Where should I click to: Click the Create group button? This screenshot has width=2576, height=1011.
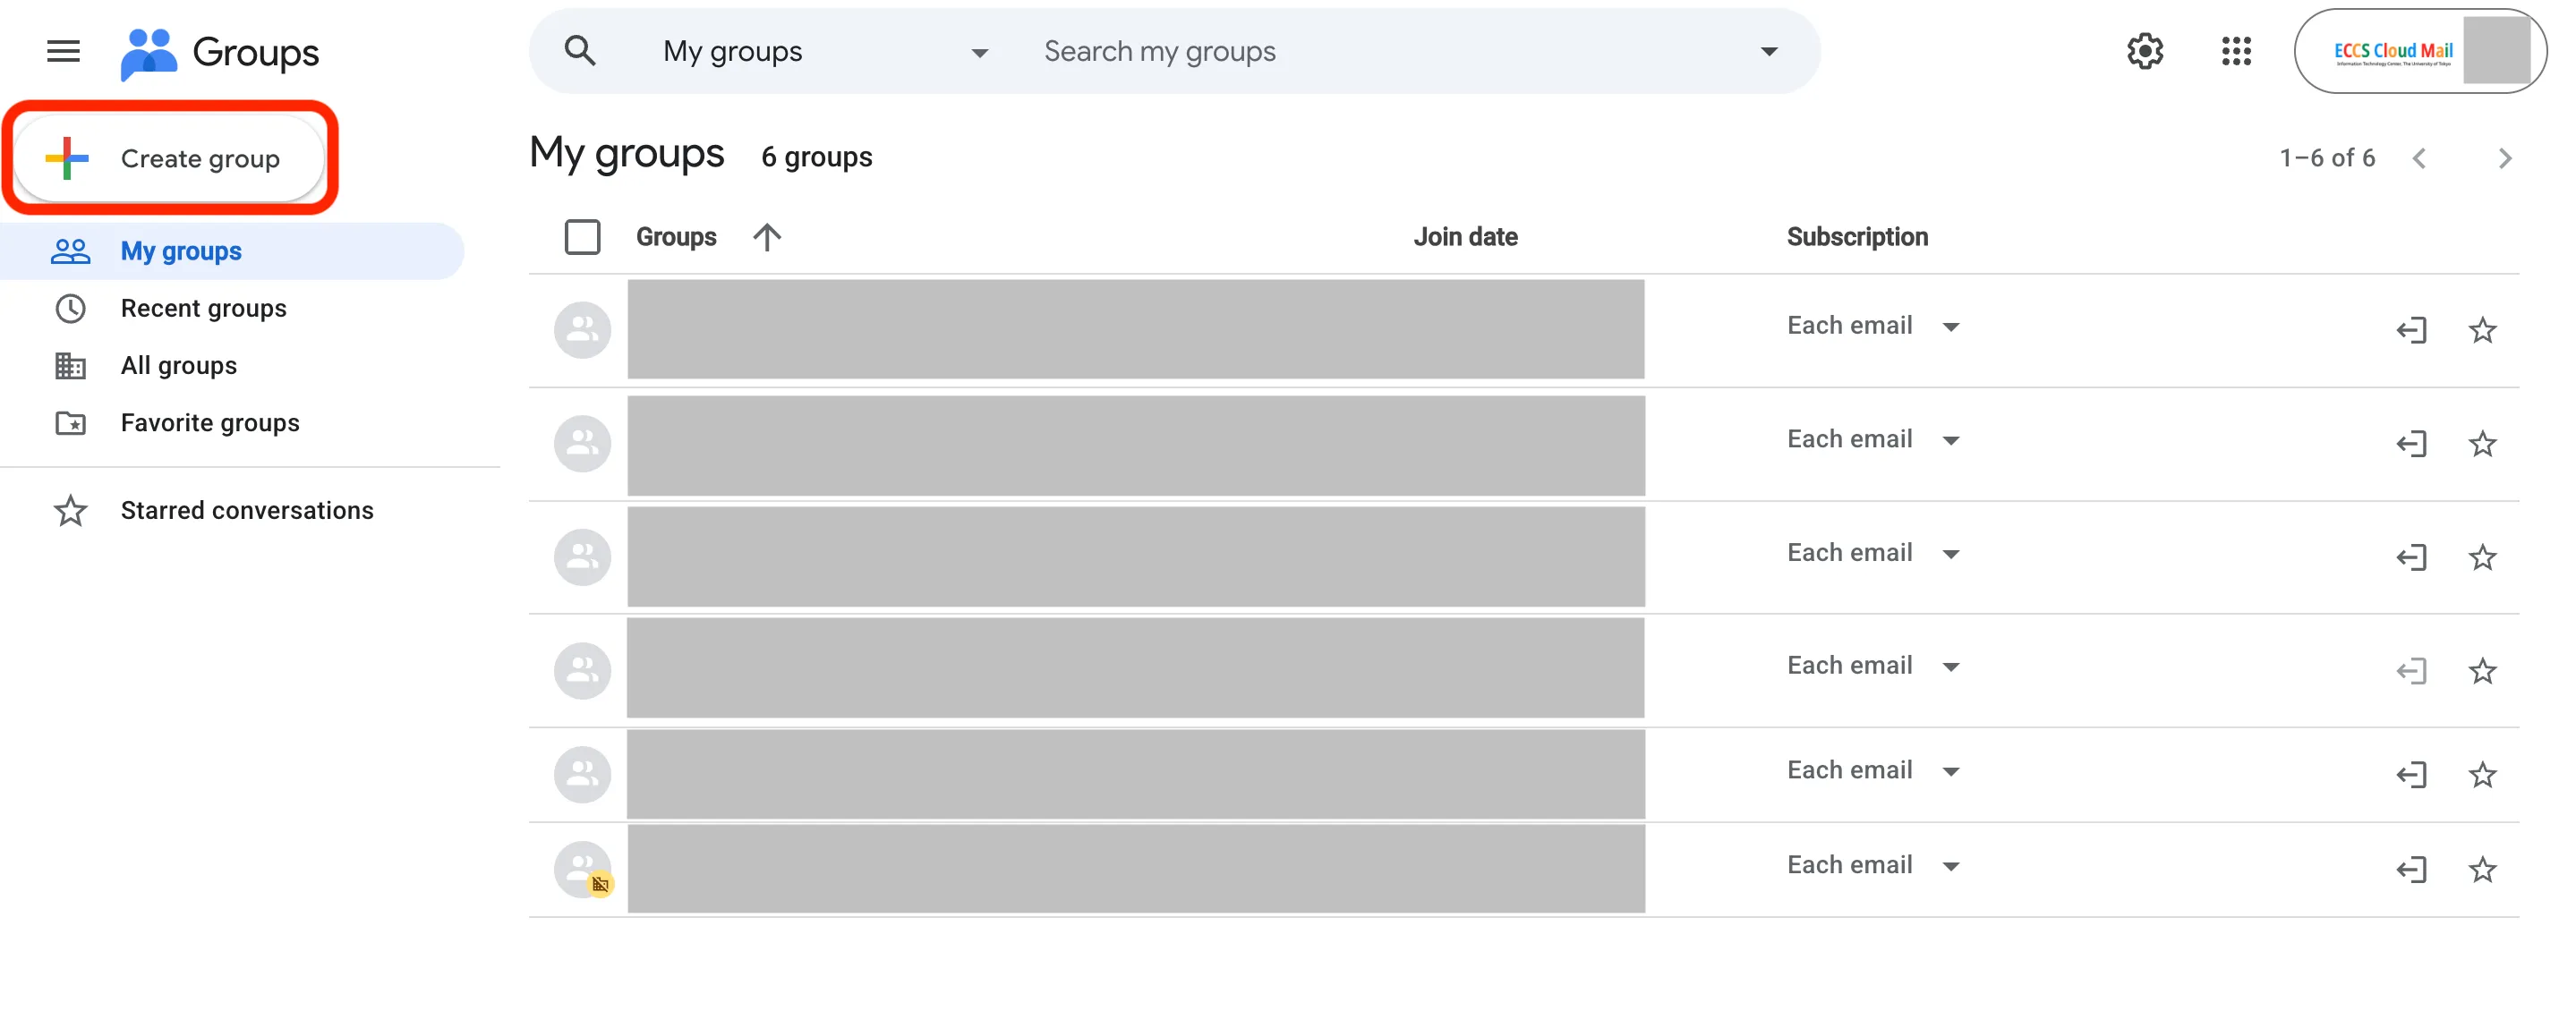click(170, 158)
